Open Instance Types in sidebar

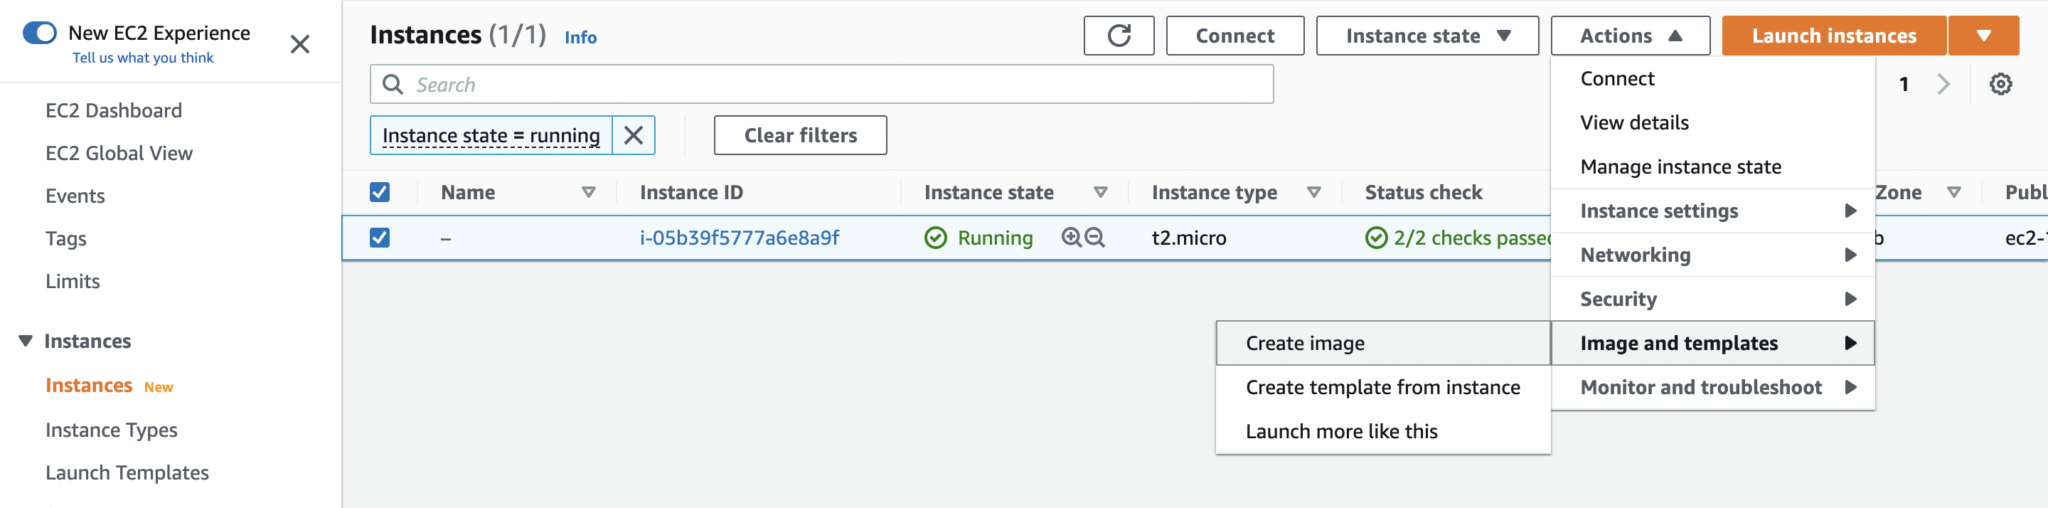coord(111,430)
